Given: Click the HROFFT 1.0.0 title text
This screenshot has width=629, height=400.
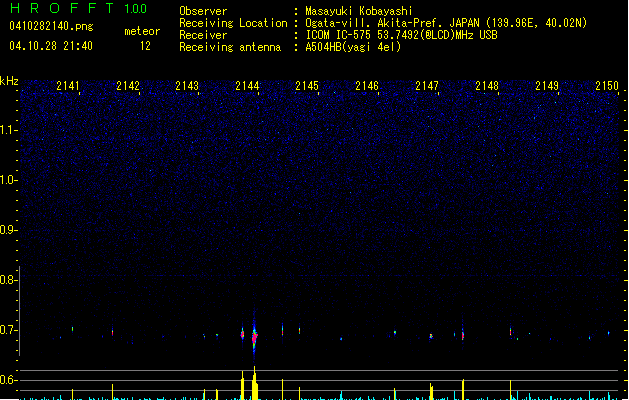Looking at the screenshot, I should [x=78, y=8].
